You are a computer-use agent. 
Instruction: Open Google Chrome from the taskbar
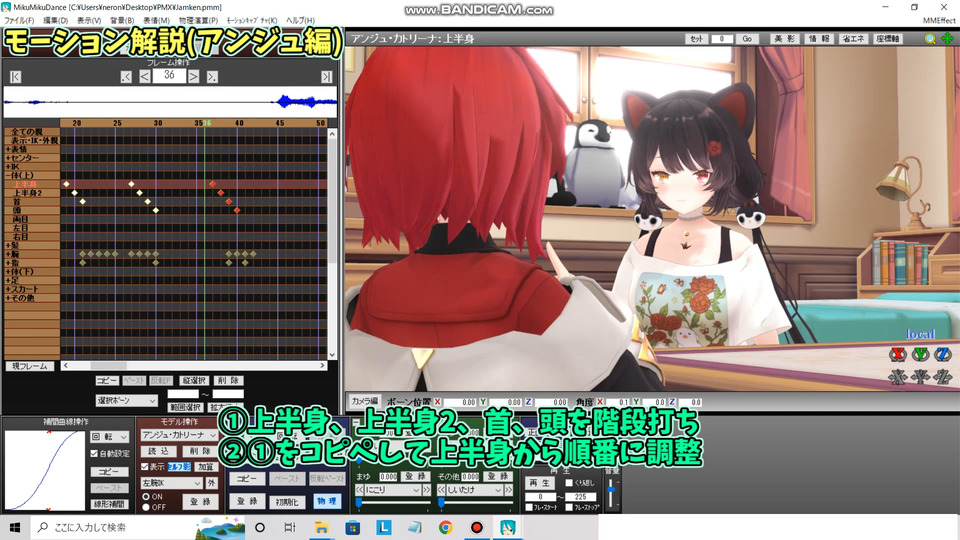tap(445, 527)
